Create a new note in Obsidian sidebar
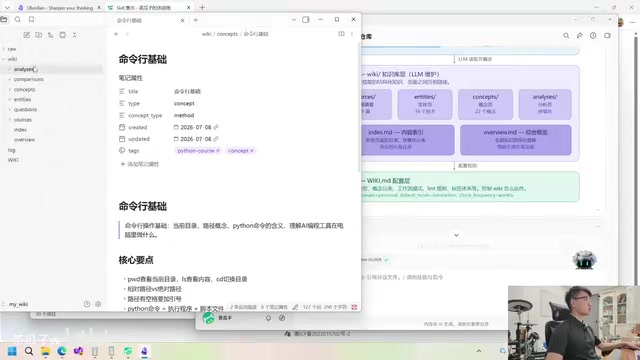640x360 pixels. (x=27, y=35)
